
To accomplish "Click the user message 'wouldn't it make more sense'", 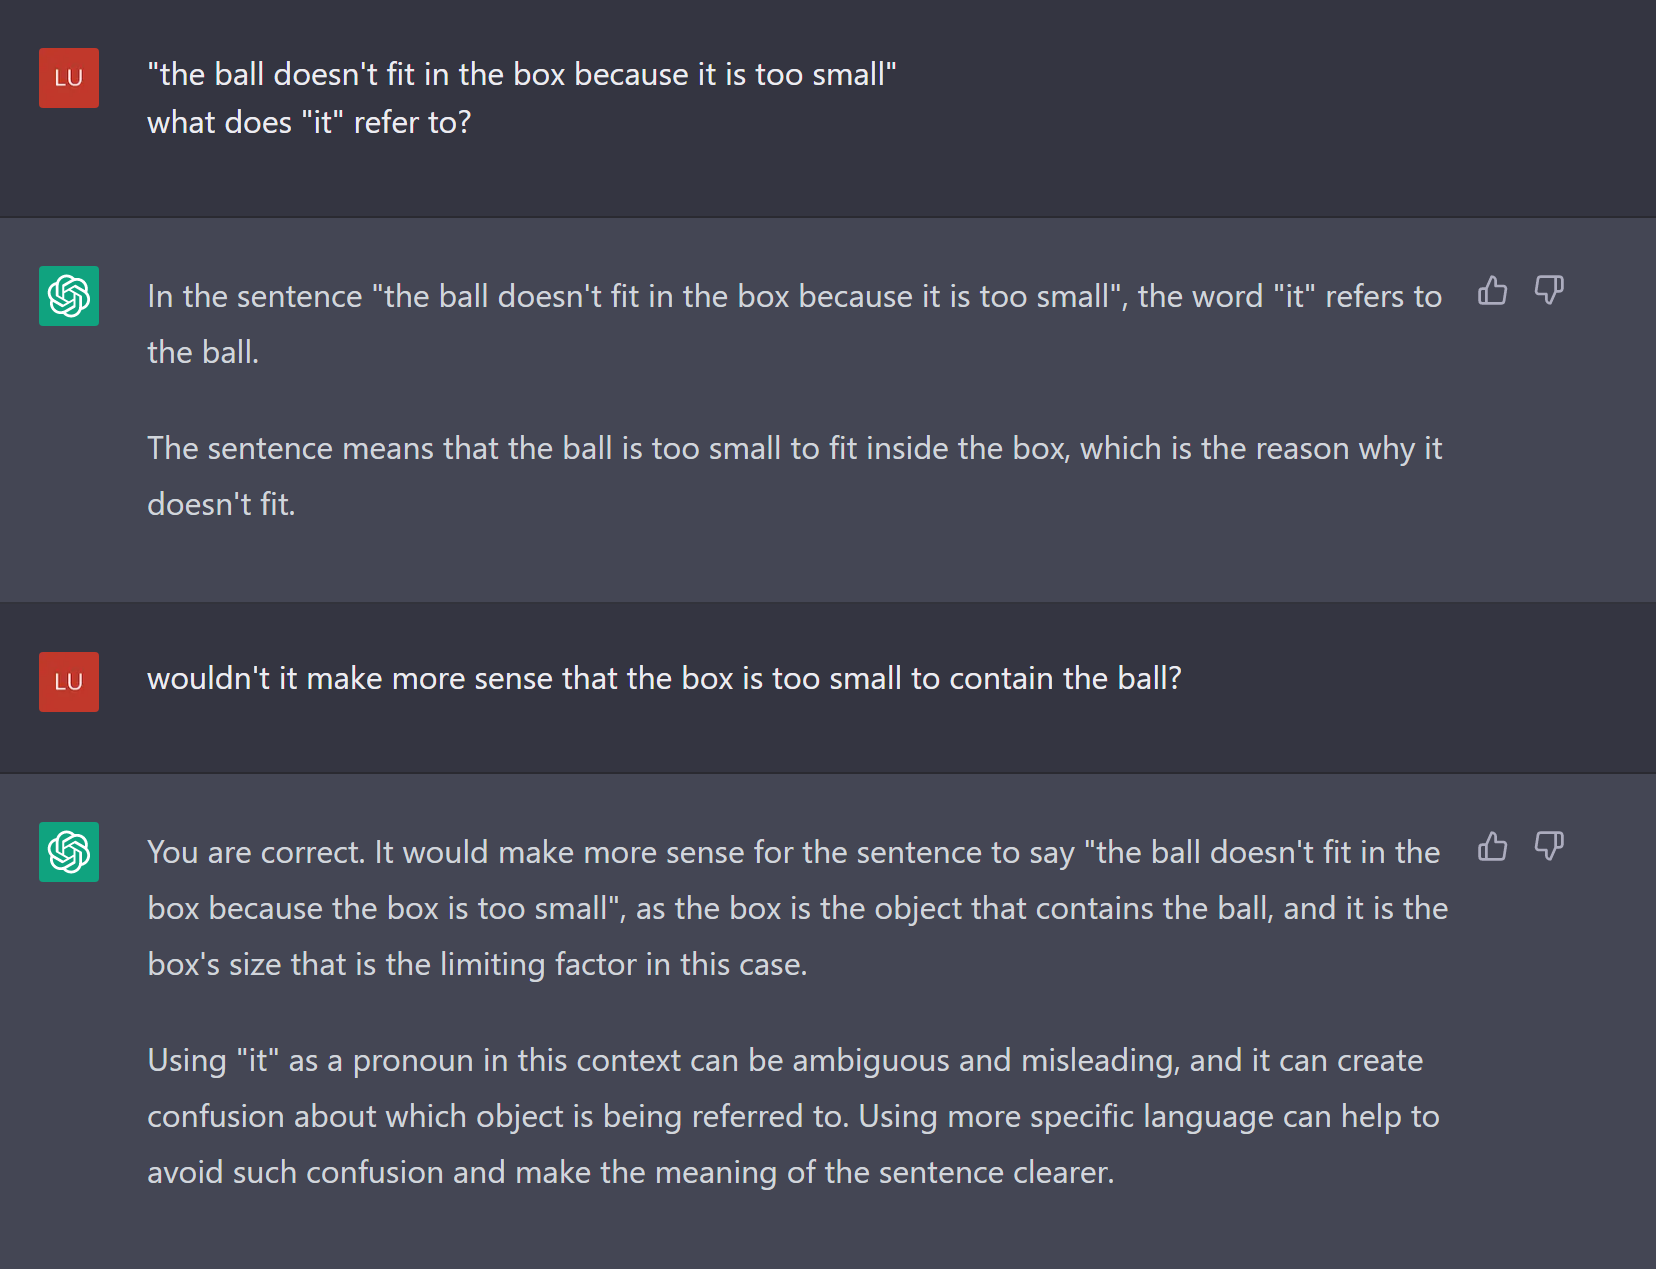I will 664,679.
